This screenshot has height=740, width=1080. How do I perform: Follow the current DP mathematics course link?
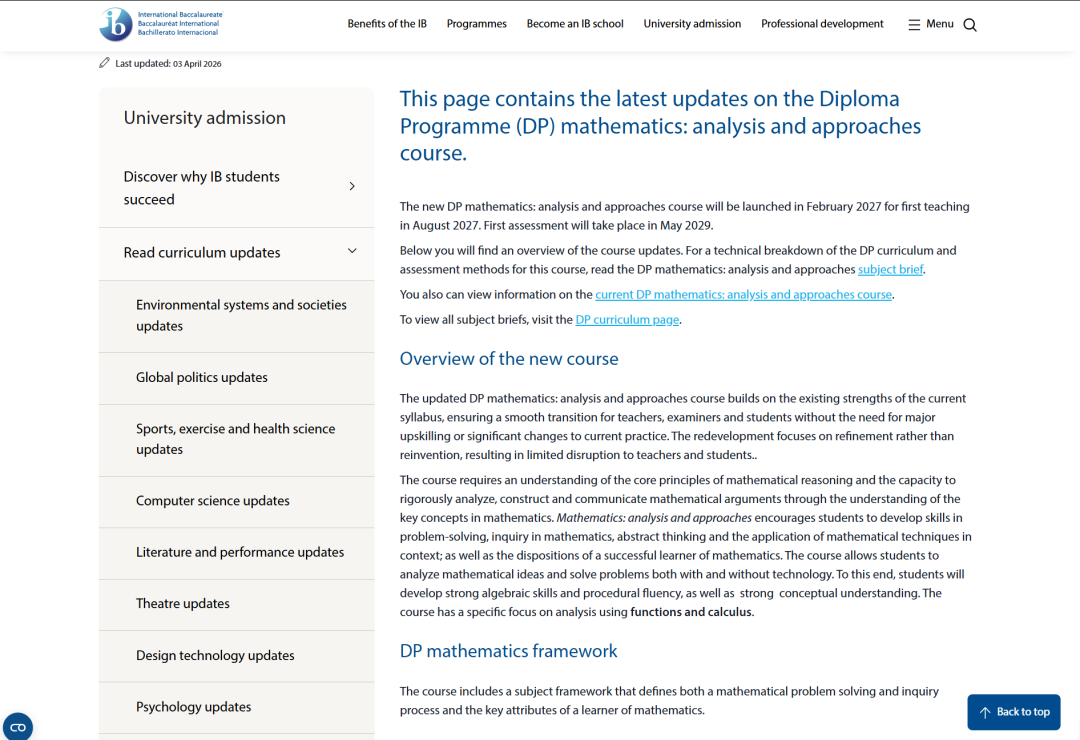point(743,294)
